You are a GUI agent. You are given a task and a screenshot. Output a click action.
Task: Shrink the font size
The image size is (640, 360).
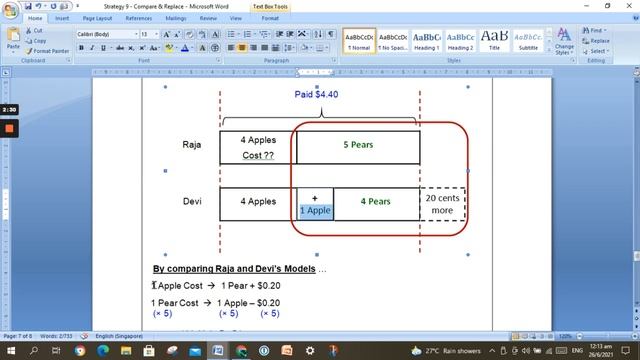(177, 34)
